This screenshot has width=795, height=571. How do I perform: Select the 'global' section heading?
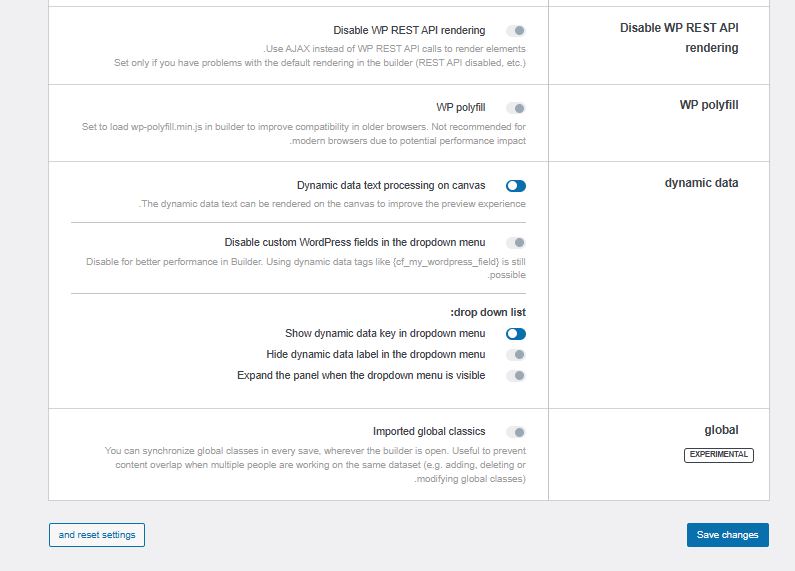[721, 430]
